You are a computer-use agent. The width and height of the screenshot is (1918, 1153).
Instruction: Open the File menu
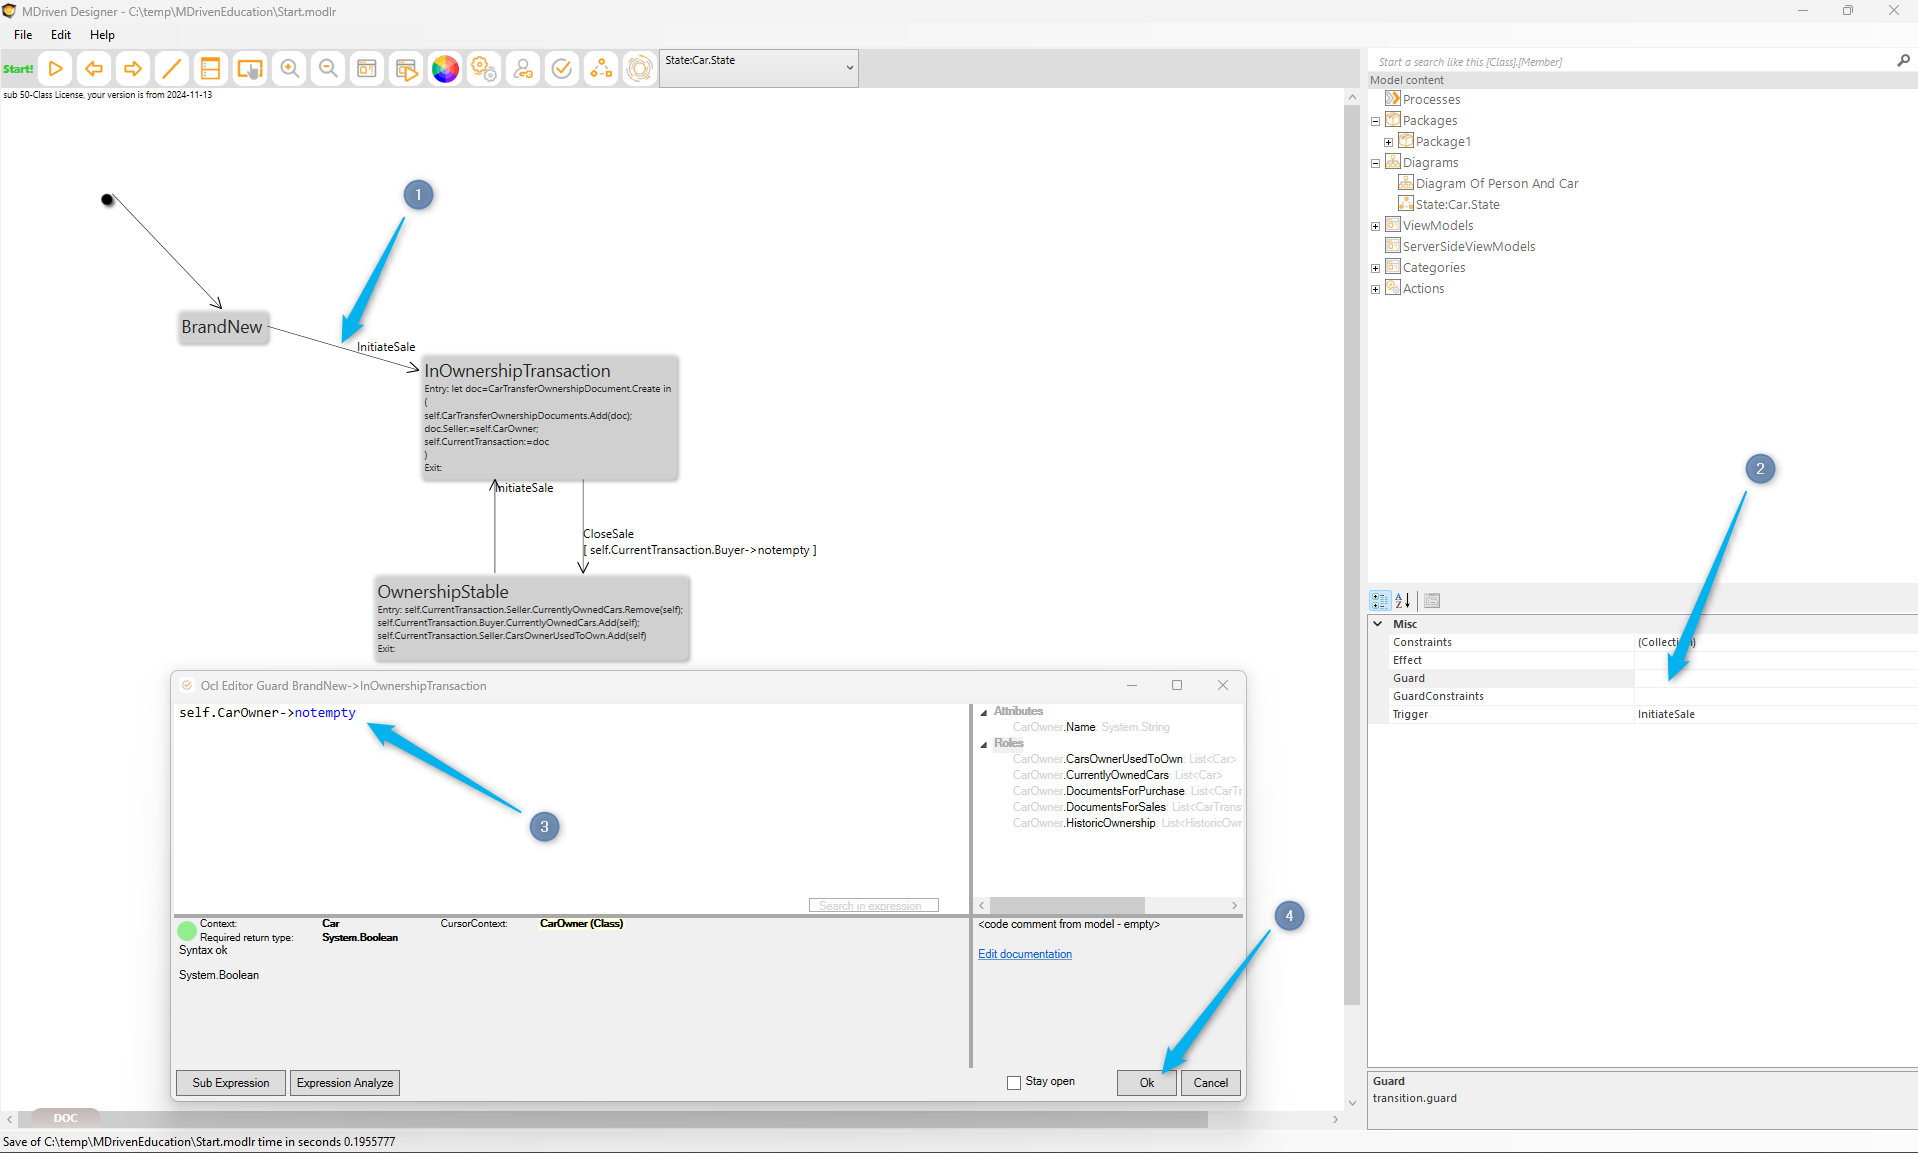tap(23, 35)
